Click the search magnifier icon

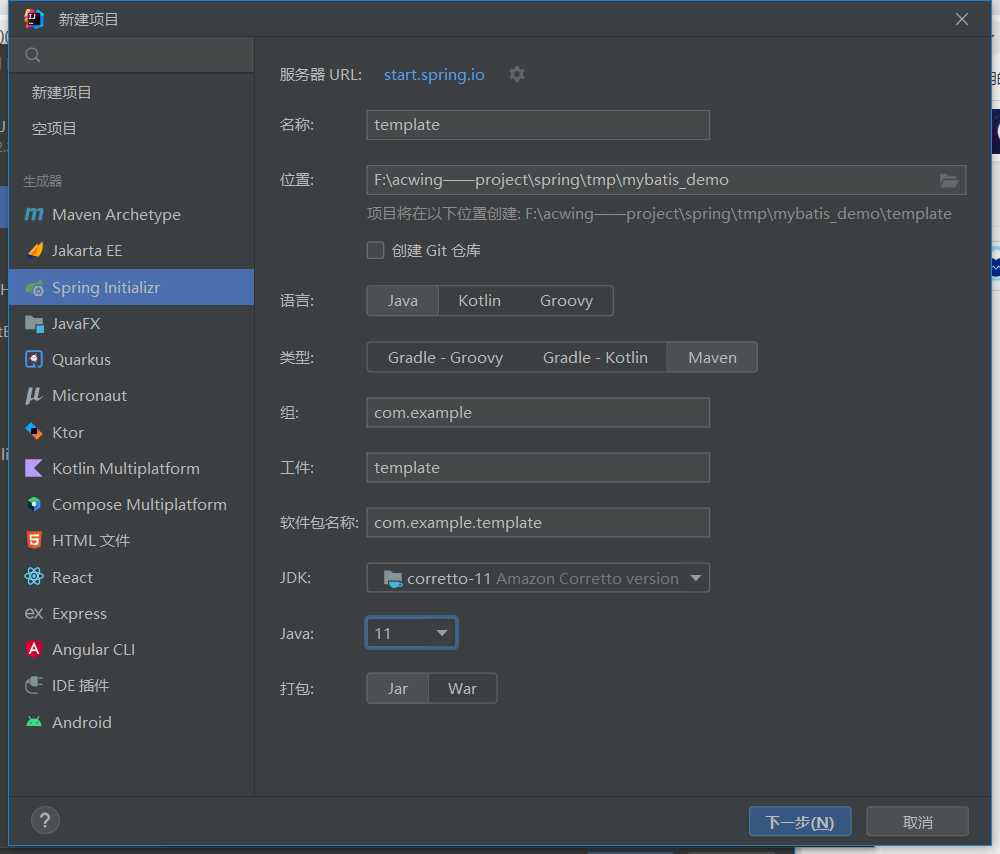coord(33,55)
